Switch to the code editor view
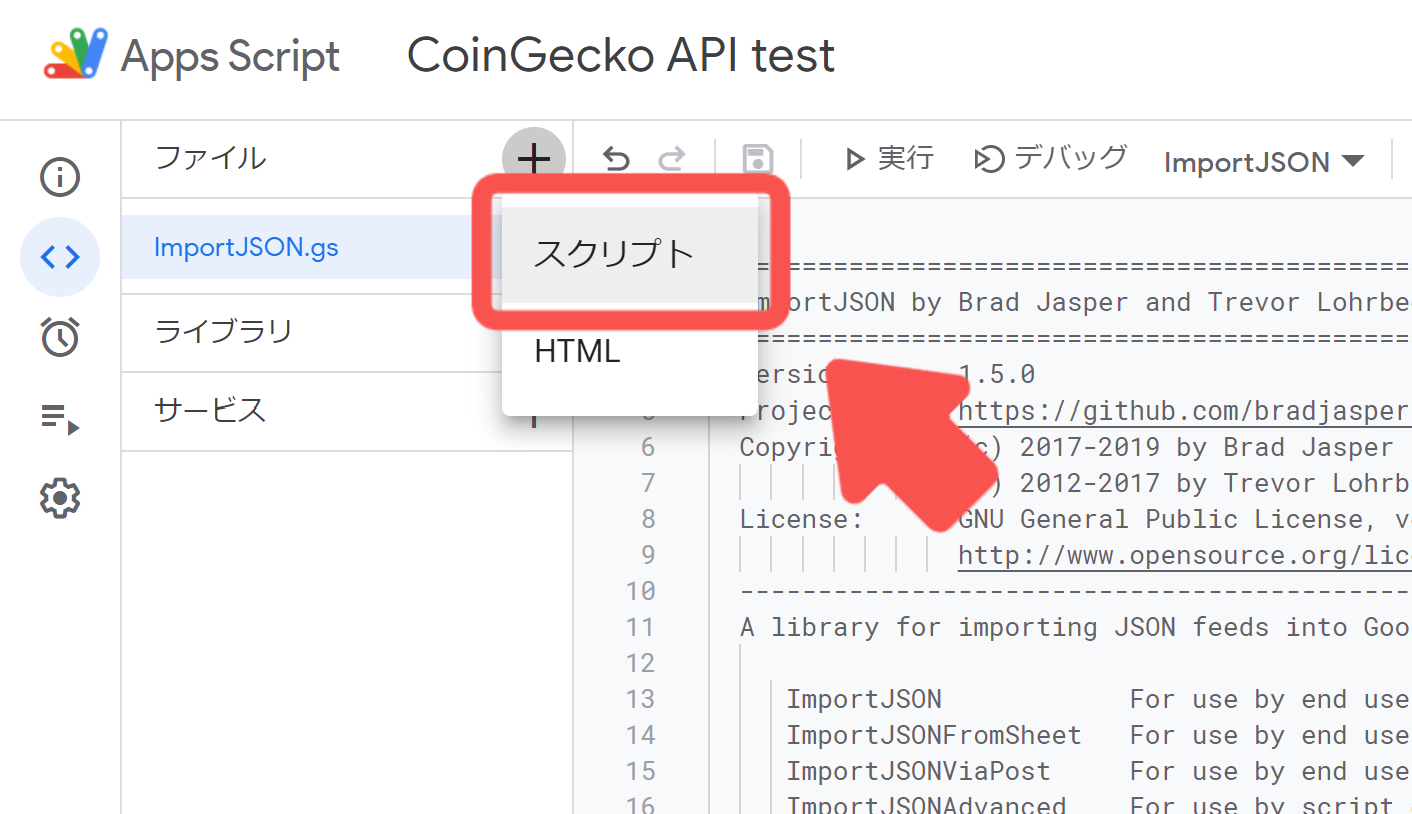1412x814 pixels. coord(60,257)
